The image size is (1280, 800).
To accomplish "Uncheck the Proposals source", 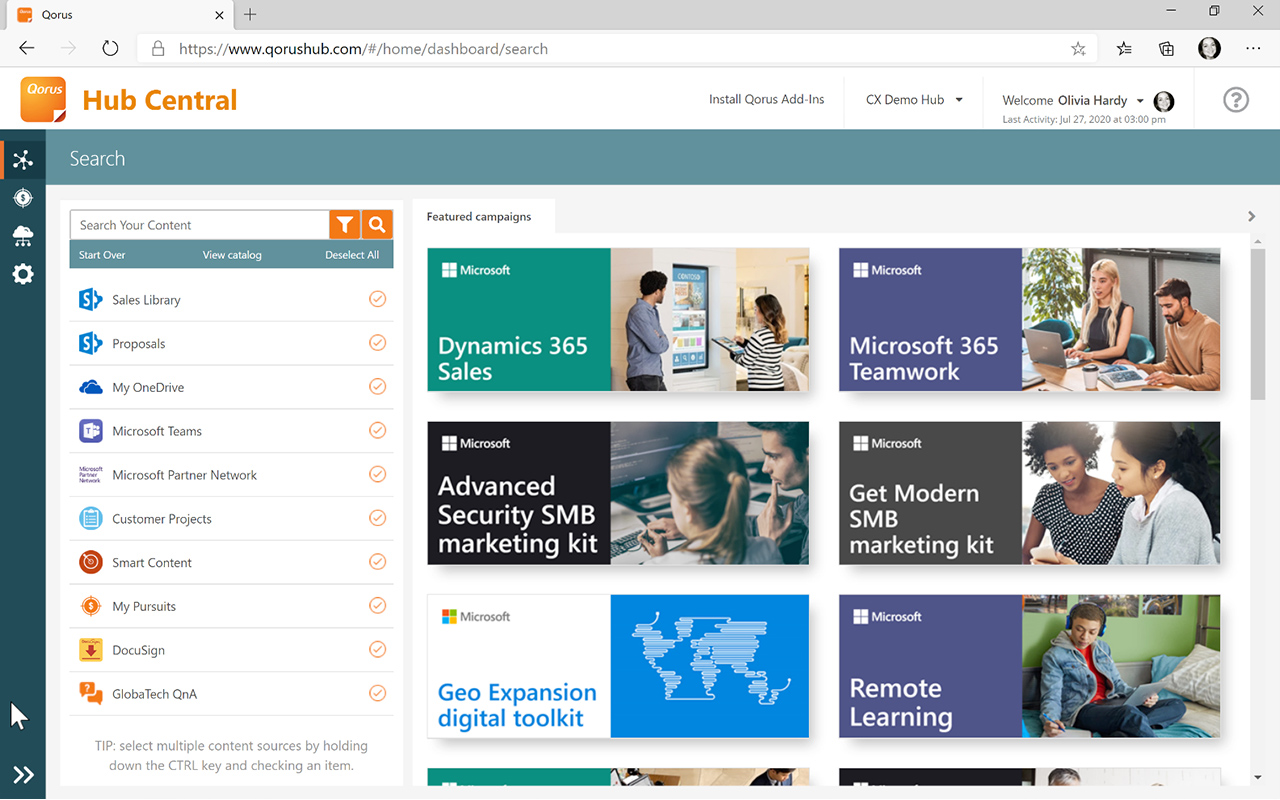I will [x=377, y=343].
